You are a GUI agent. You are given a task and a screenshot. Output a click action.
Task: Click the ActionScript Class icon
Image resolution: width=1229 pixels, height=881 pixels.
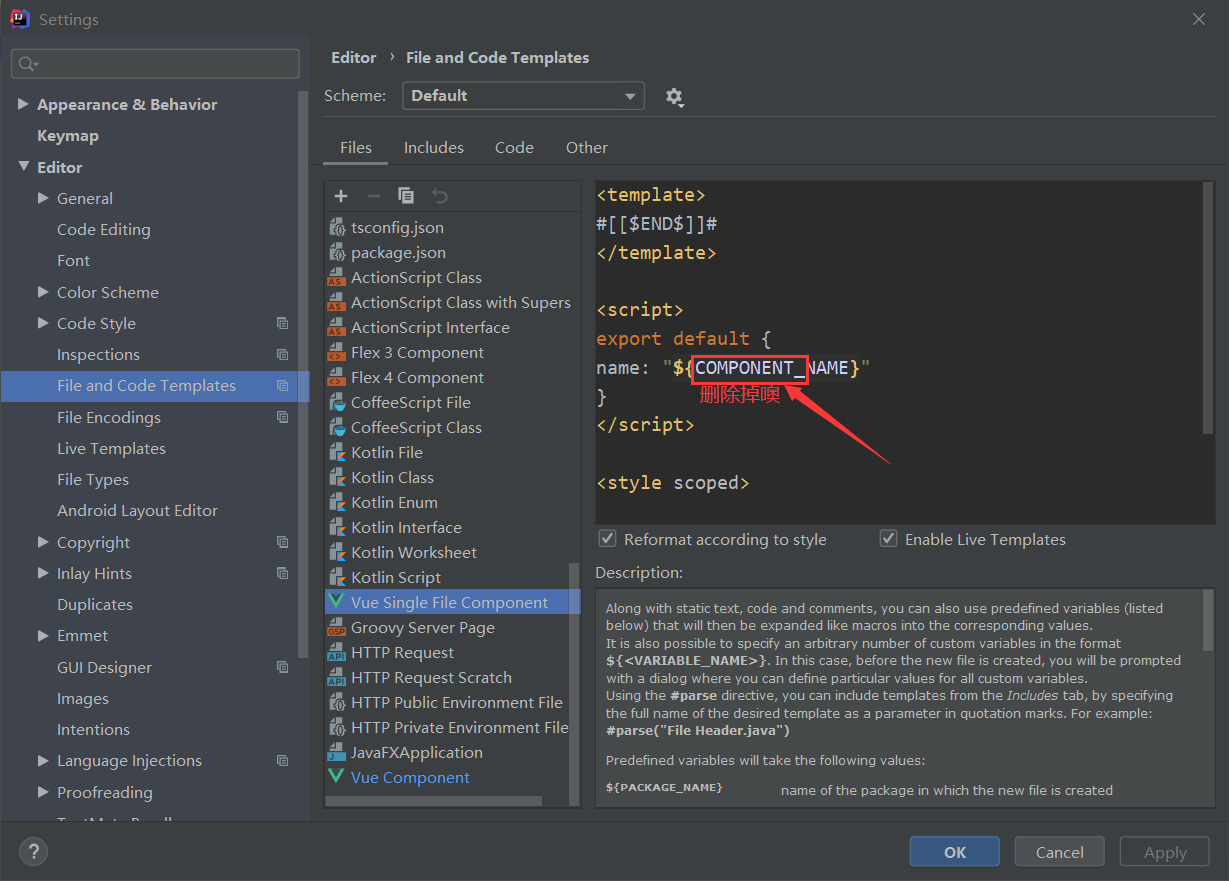[x=336, y=278]
